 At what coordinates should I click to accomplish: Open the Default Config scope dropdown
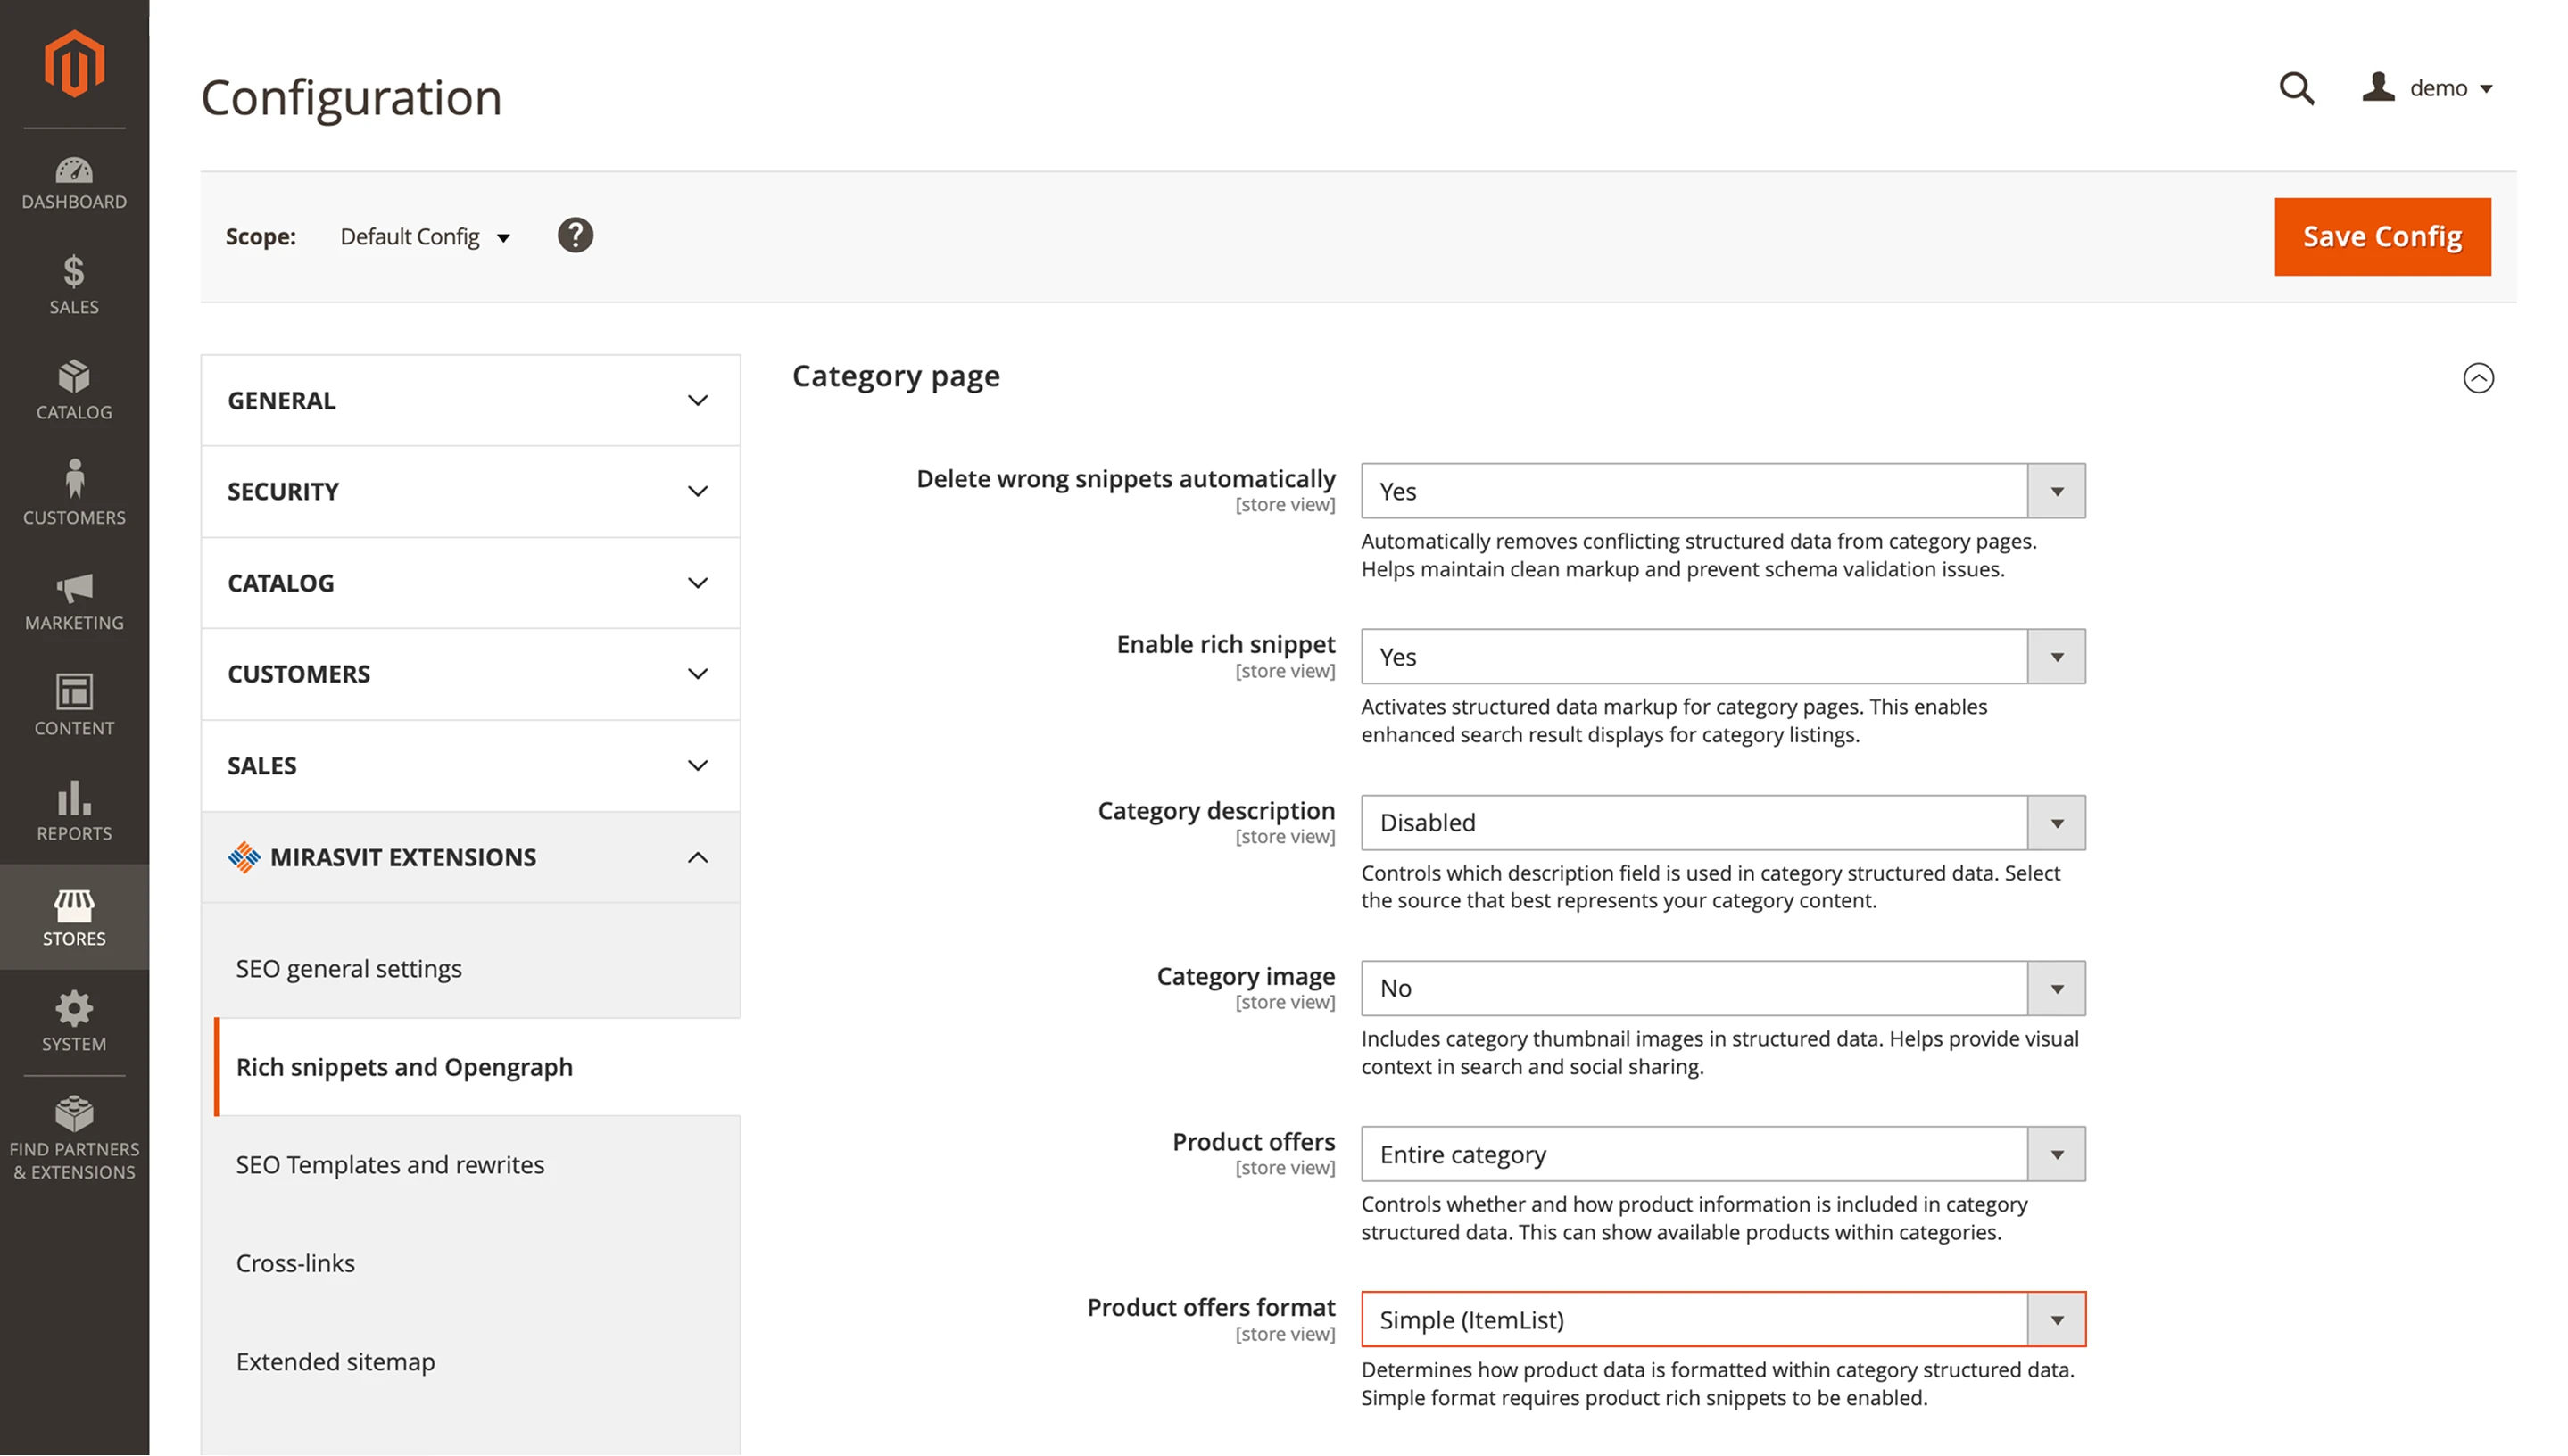click(425, 237)
